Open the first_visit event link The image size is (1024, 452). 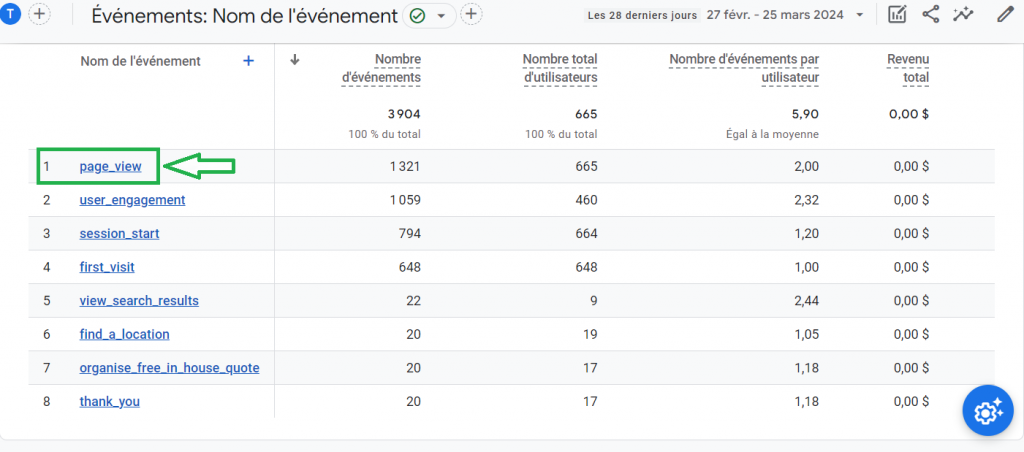pos(107,267)
